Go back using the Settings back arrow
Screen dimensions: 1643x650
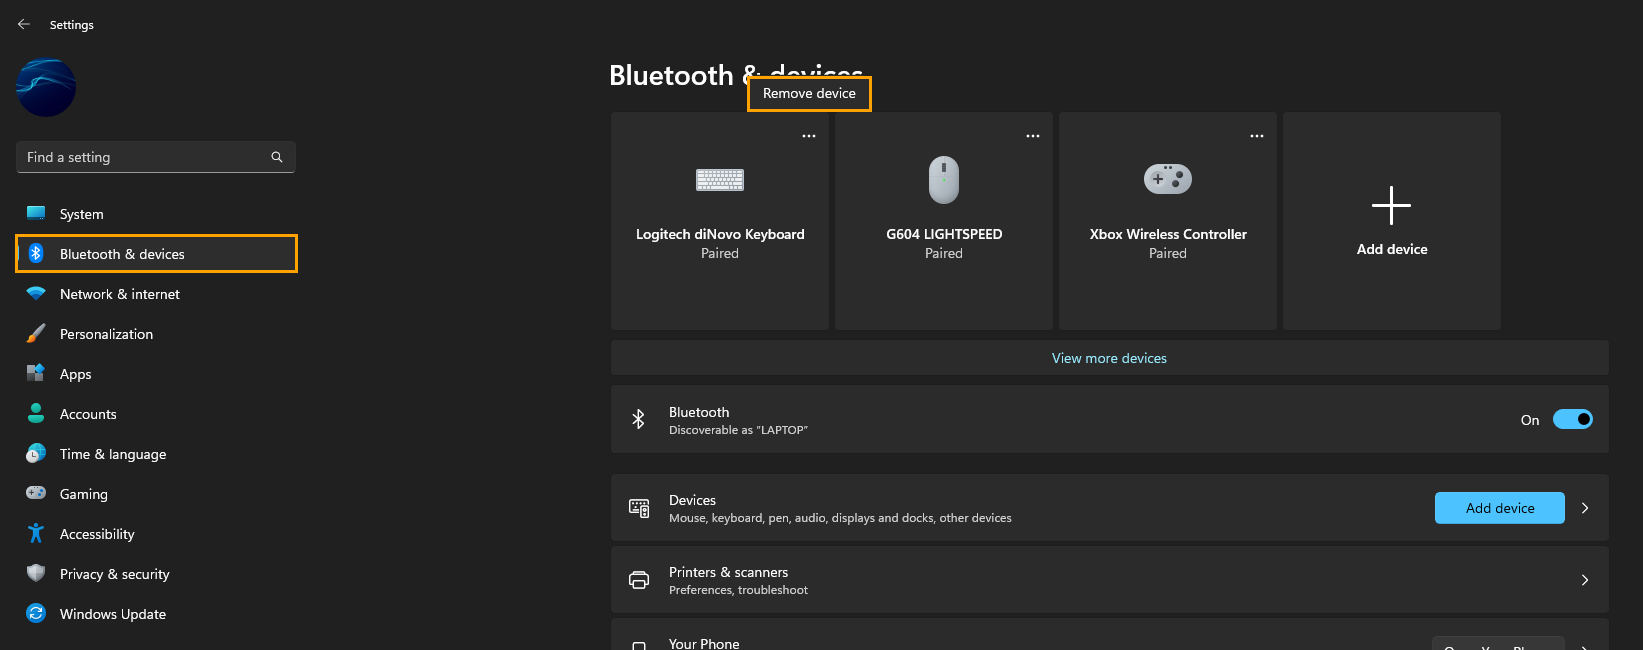click(24, 24)
